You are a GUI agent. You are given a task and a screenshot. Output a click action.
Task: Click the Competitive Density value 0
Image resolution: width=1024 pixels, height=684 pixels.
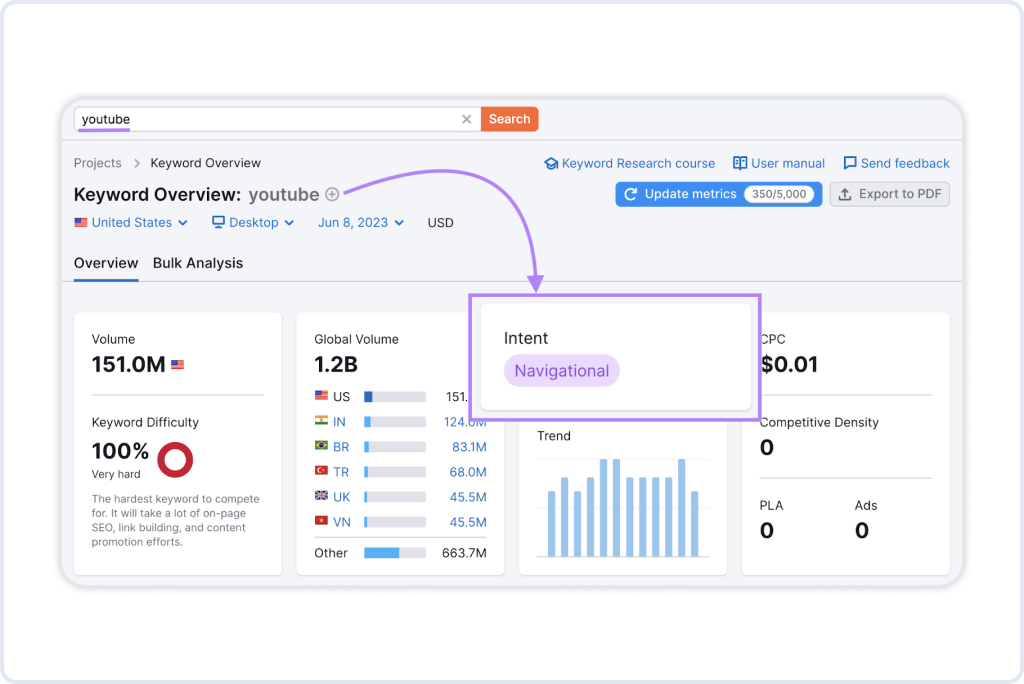coord(767,448)
